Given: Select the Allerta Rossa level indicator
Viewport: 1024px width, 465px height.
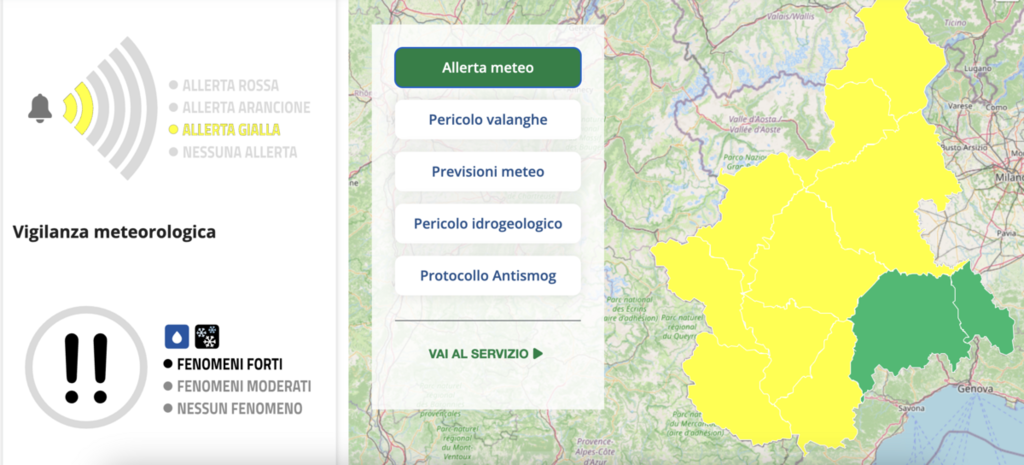Looking at the screenshot, I should pos(230,86).
